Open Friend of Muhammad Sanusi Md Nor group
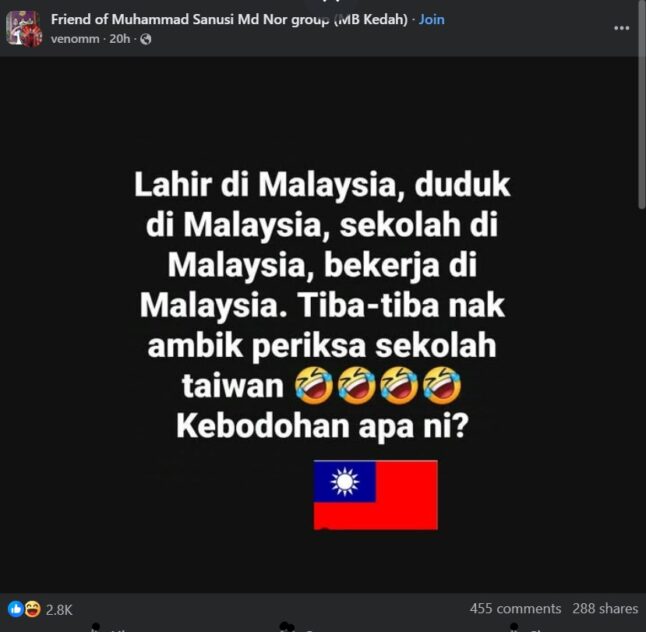Image resolution: width=646 pixels, height=632 pixels. click(229, 19)
